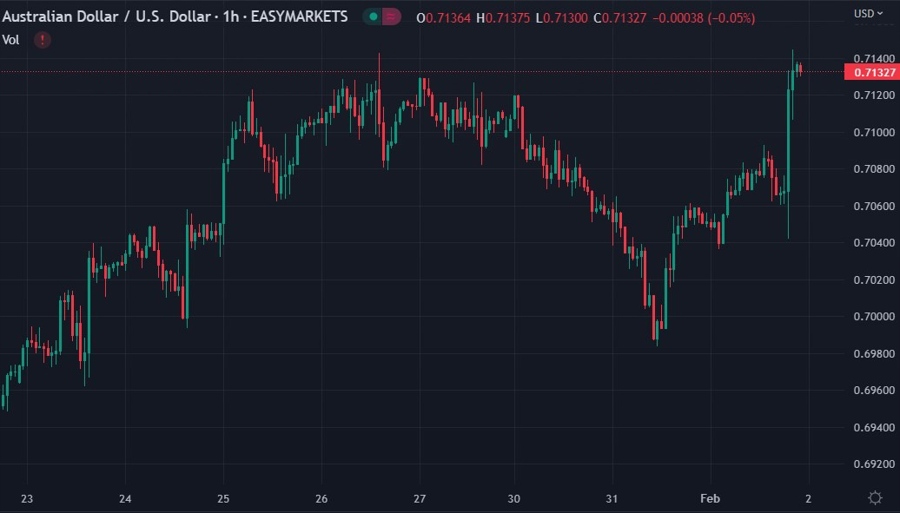Click the 1h interval in the title

click(x=231, y=17)
